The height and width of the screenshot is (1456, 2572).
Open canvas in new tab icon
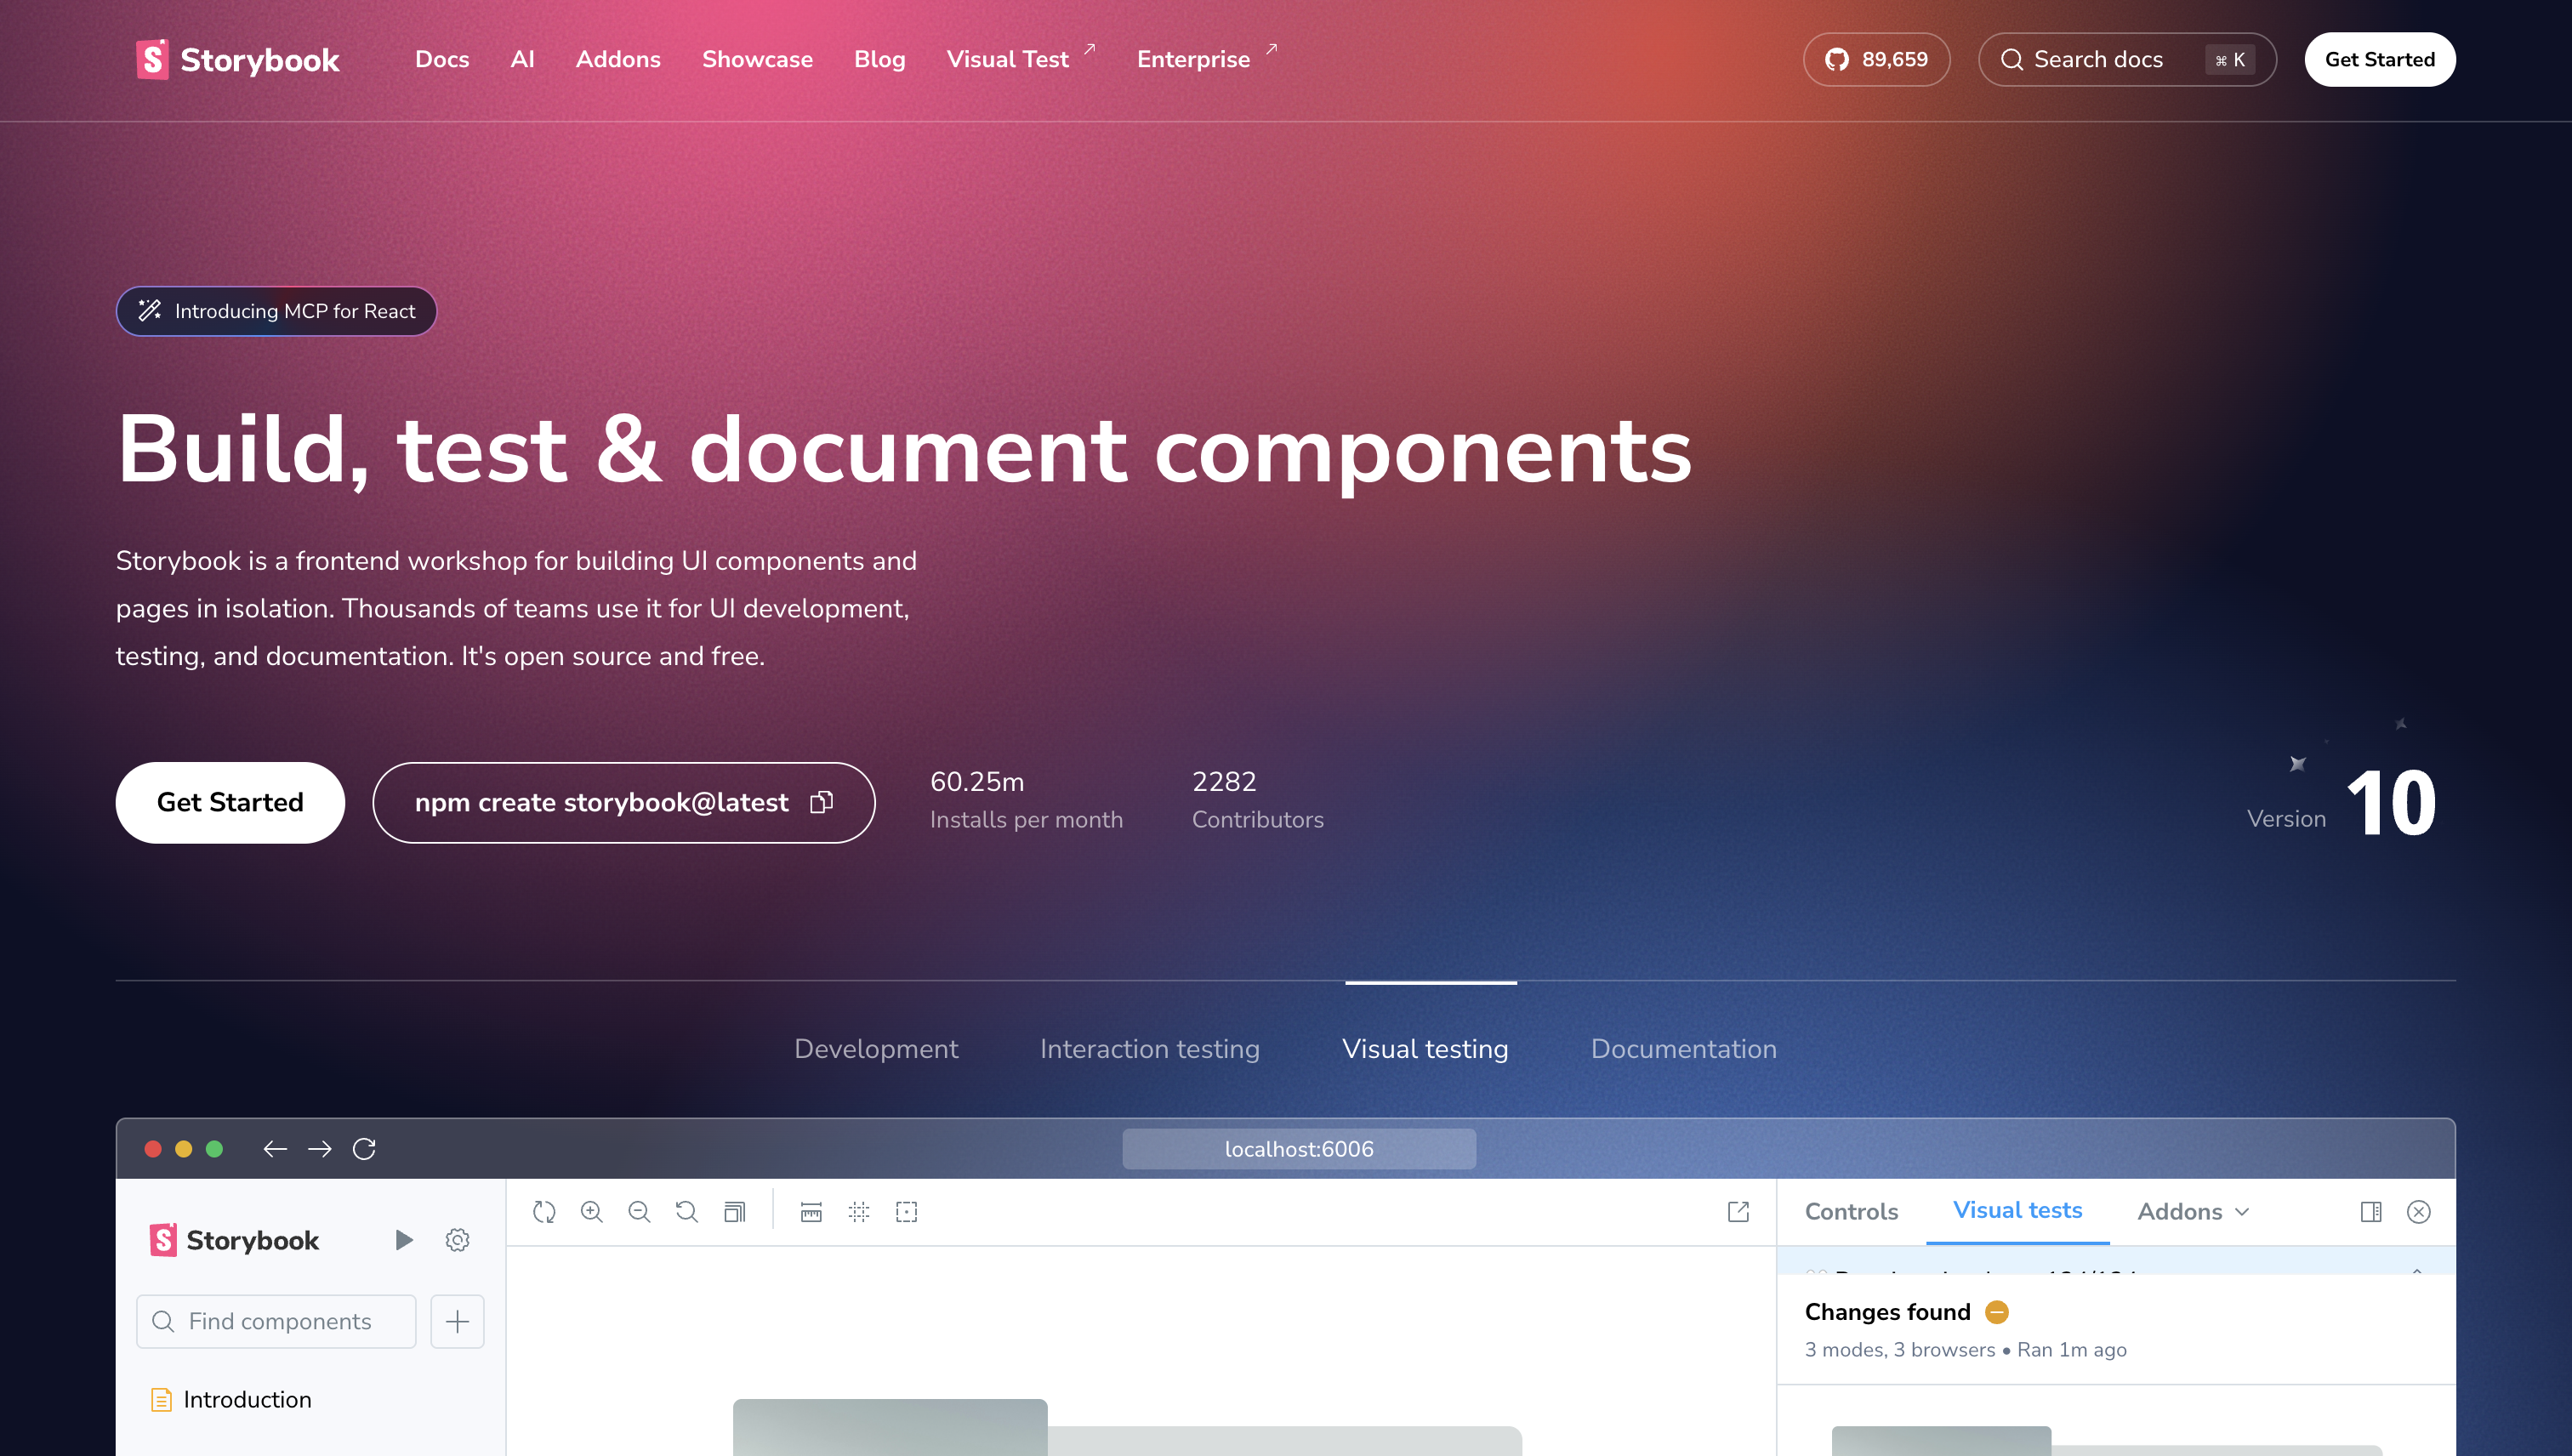pos(1738,1212)
